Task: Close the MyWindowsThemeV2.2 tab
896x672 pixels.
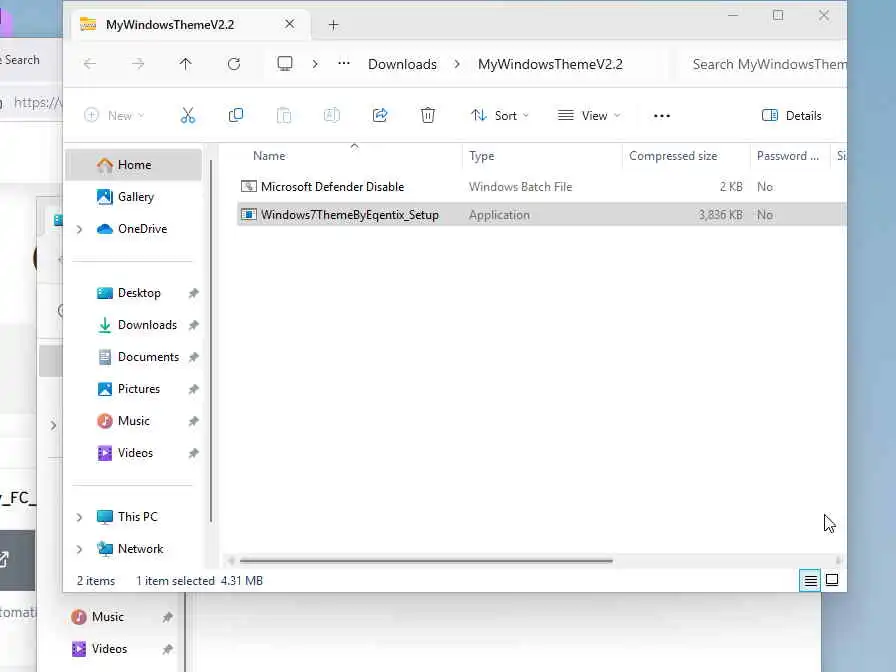Action: pyautogui.click(x=290, y=24)
